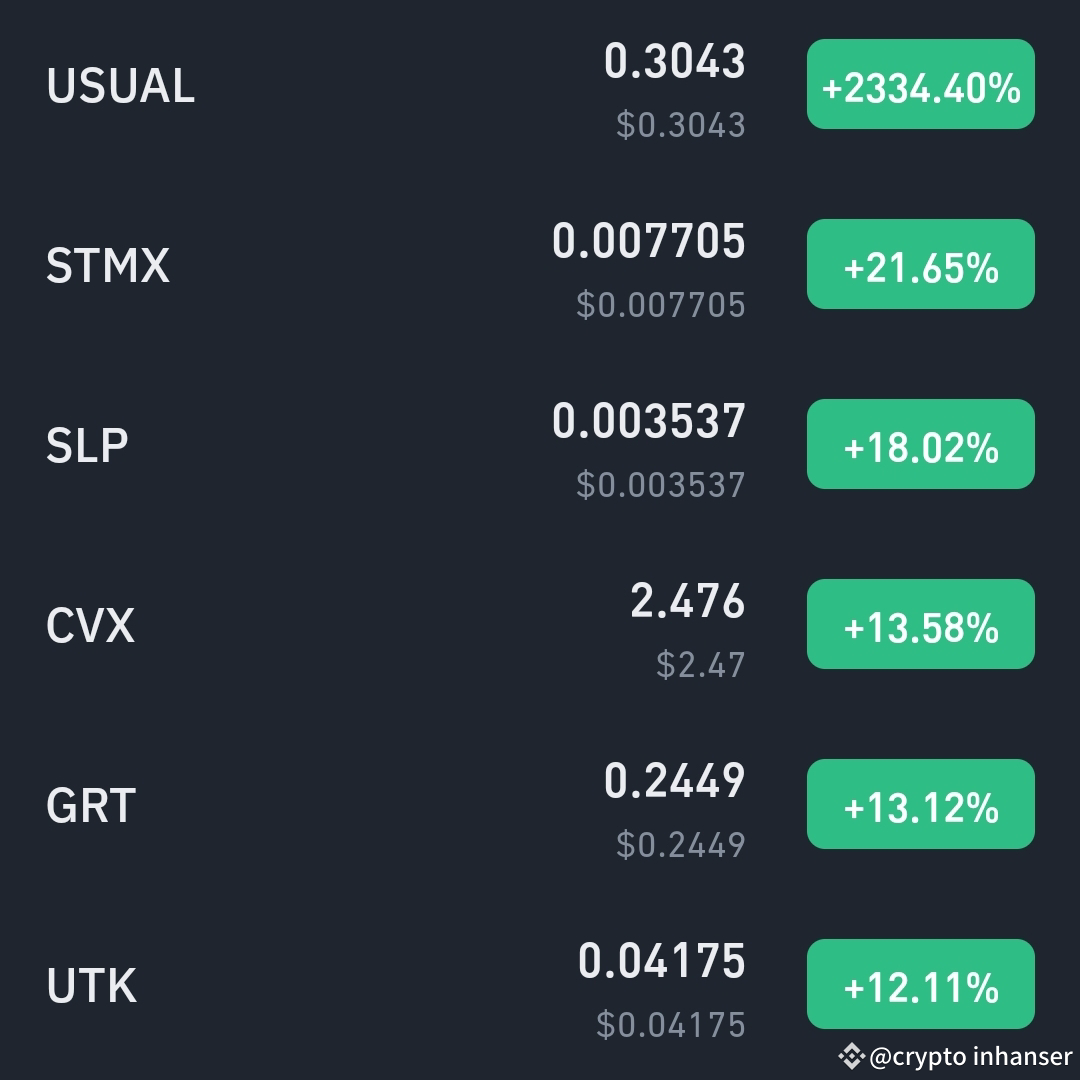Click the +2334.40% gain badge for USUAL

[x=920, y=86]
